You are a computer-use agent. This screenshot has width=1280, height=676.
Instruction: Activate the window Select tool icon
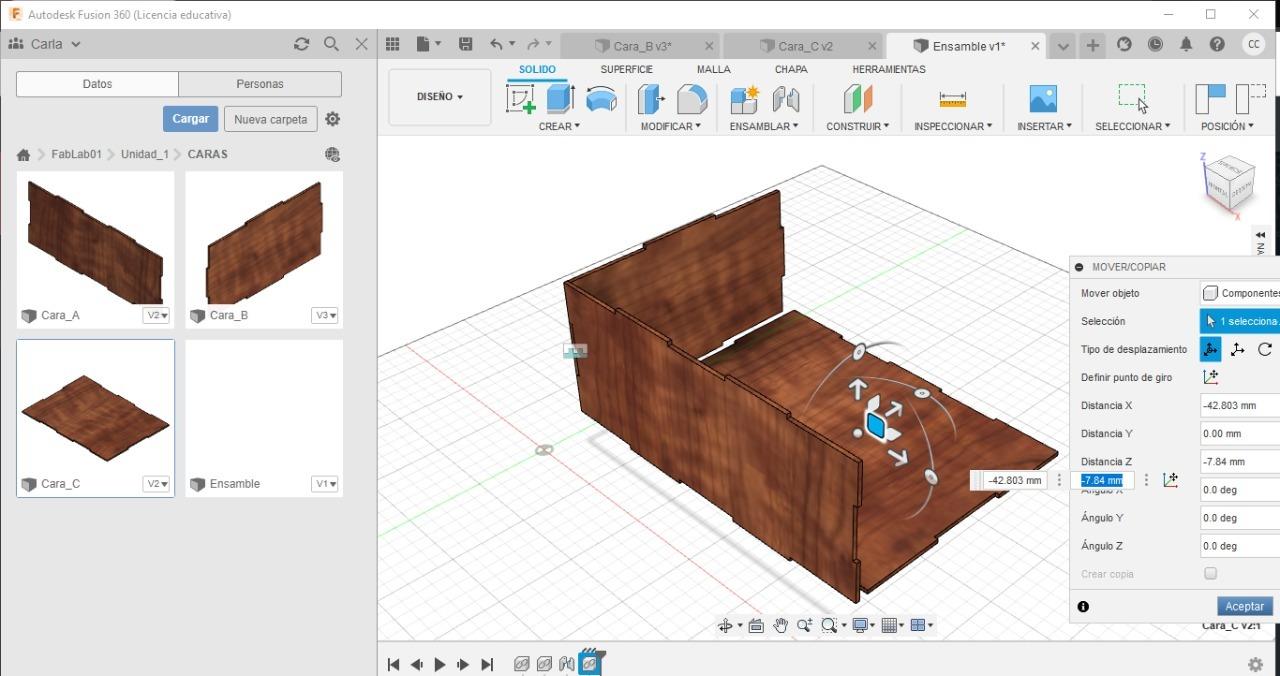click(1132, 97)
